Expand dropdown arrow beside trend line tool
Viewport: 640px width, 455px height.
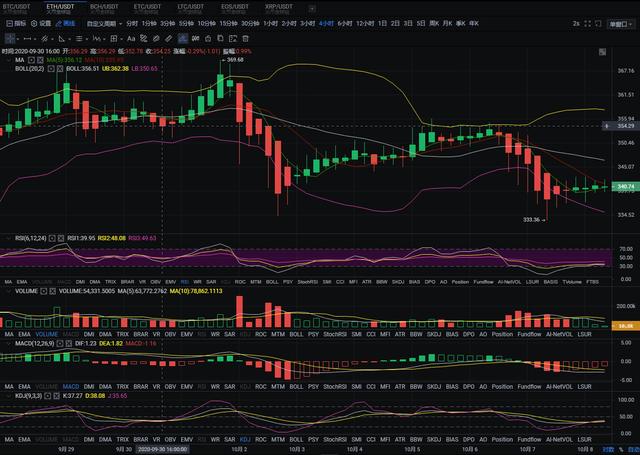pos(35,39)
